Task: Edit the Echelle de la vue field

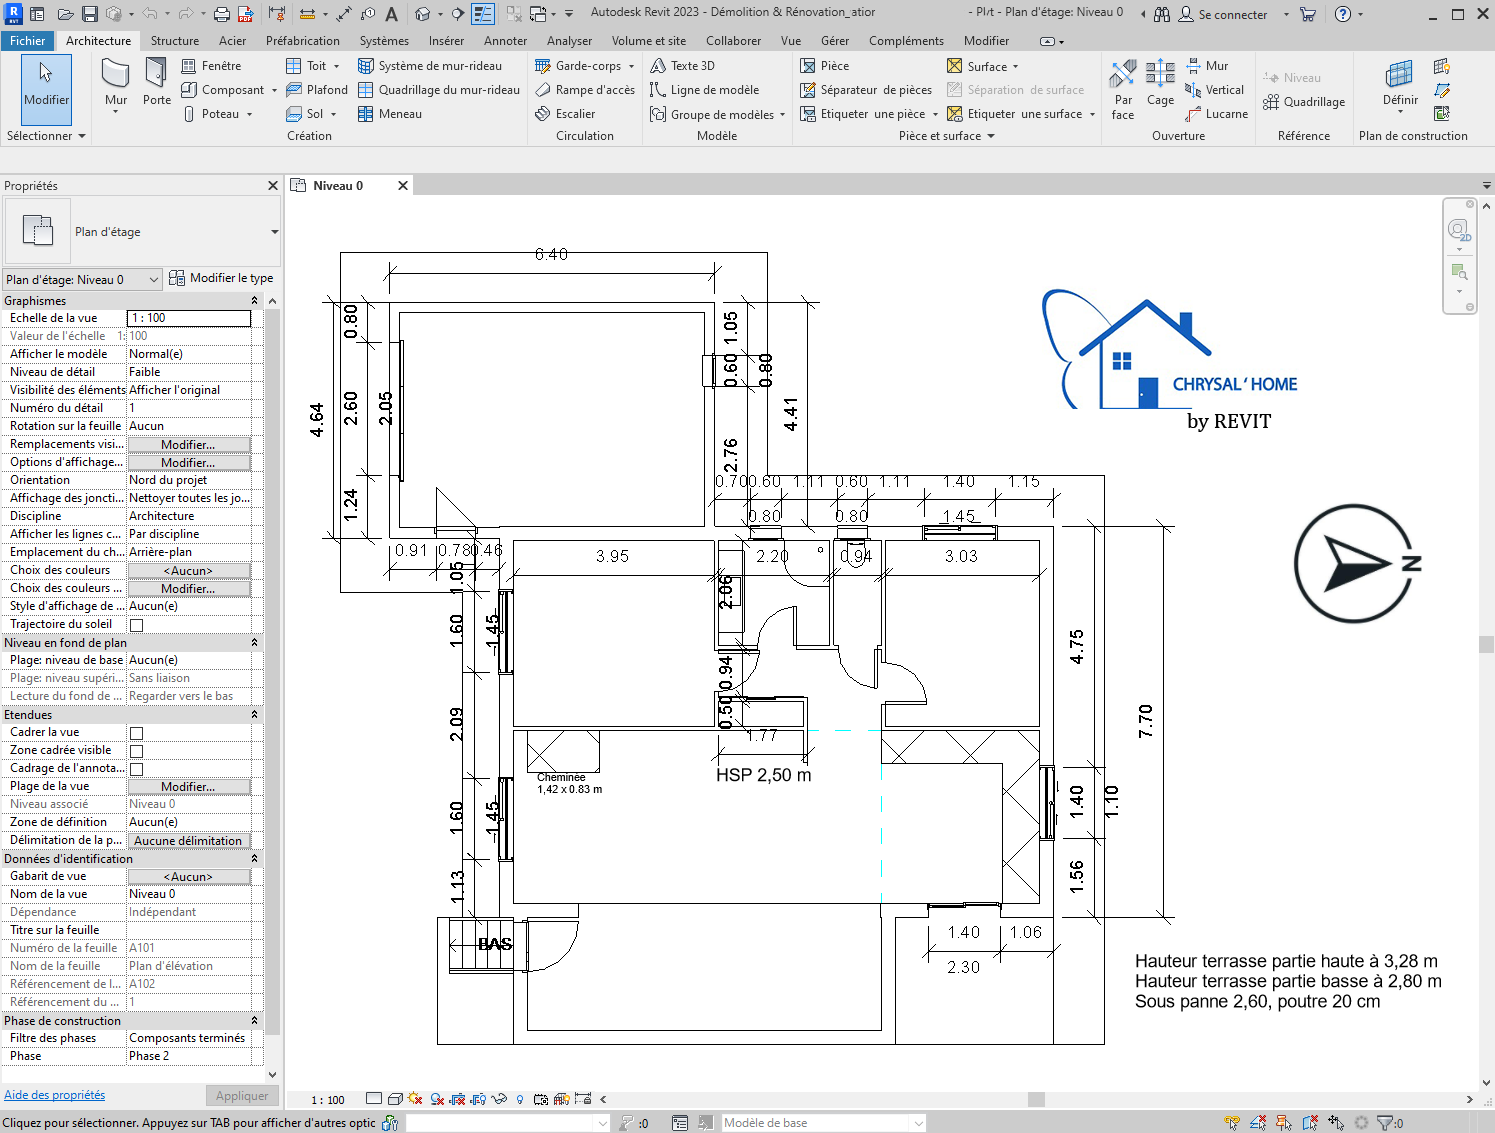Action: click(x=189, y=318)
